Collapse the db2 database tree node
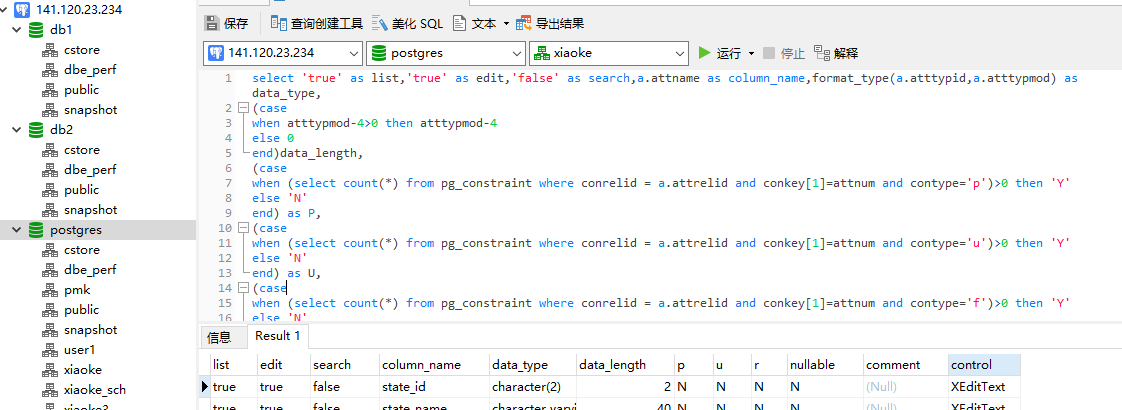Viewport: 1122px width, 410px height. [16, 130]
